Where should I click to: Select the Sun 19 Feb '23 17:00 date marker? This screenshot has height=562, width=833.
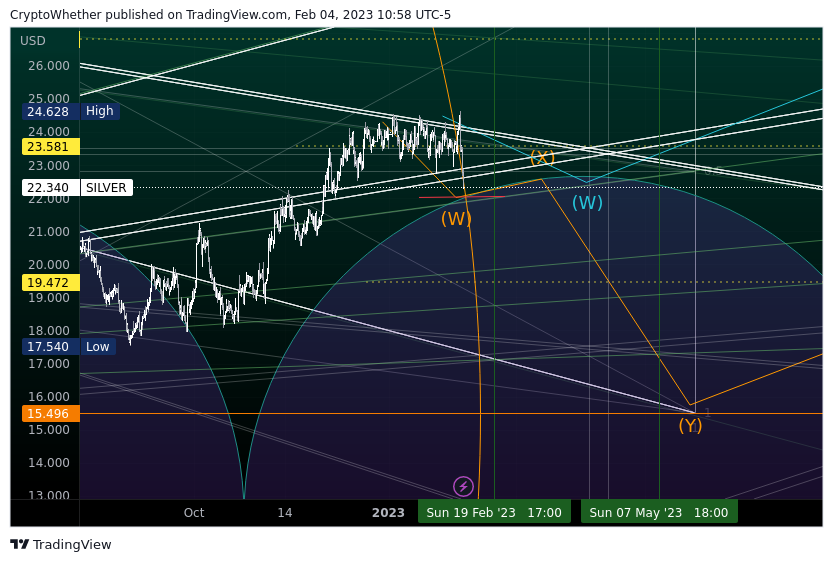point(494,513)
